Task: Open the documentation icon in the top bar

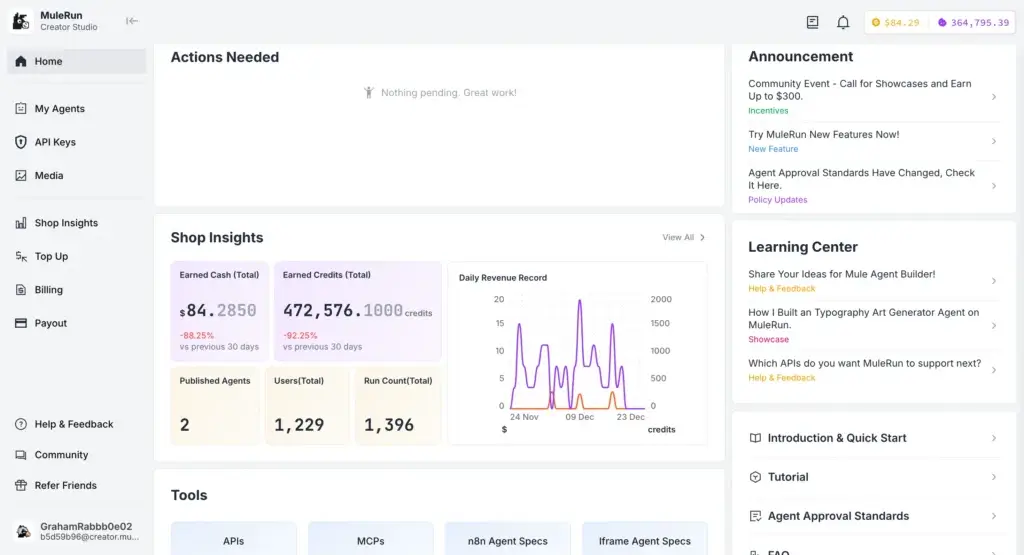Action: 812,22
